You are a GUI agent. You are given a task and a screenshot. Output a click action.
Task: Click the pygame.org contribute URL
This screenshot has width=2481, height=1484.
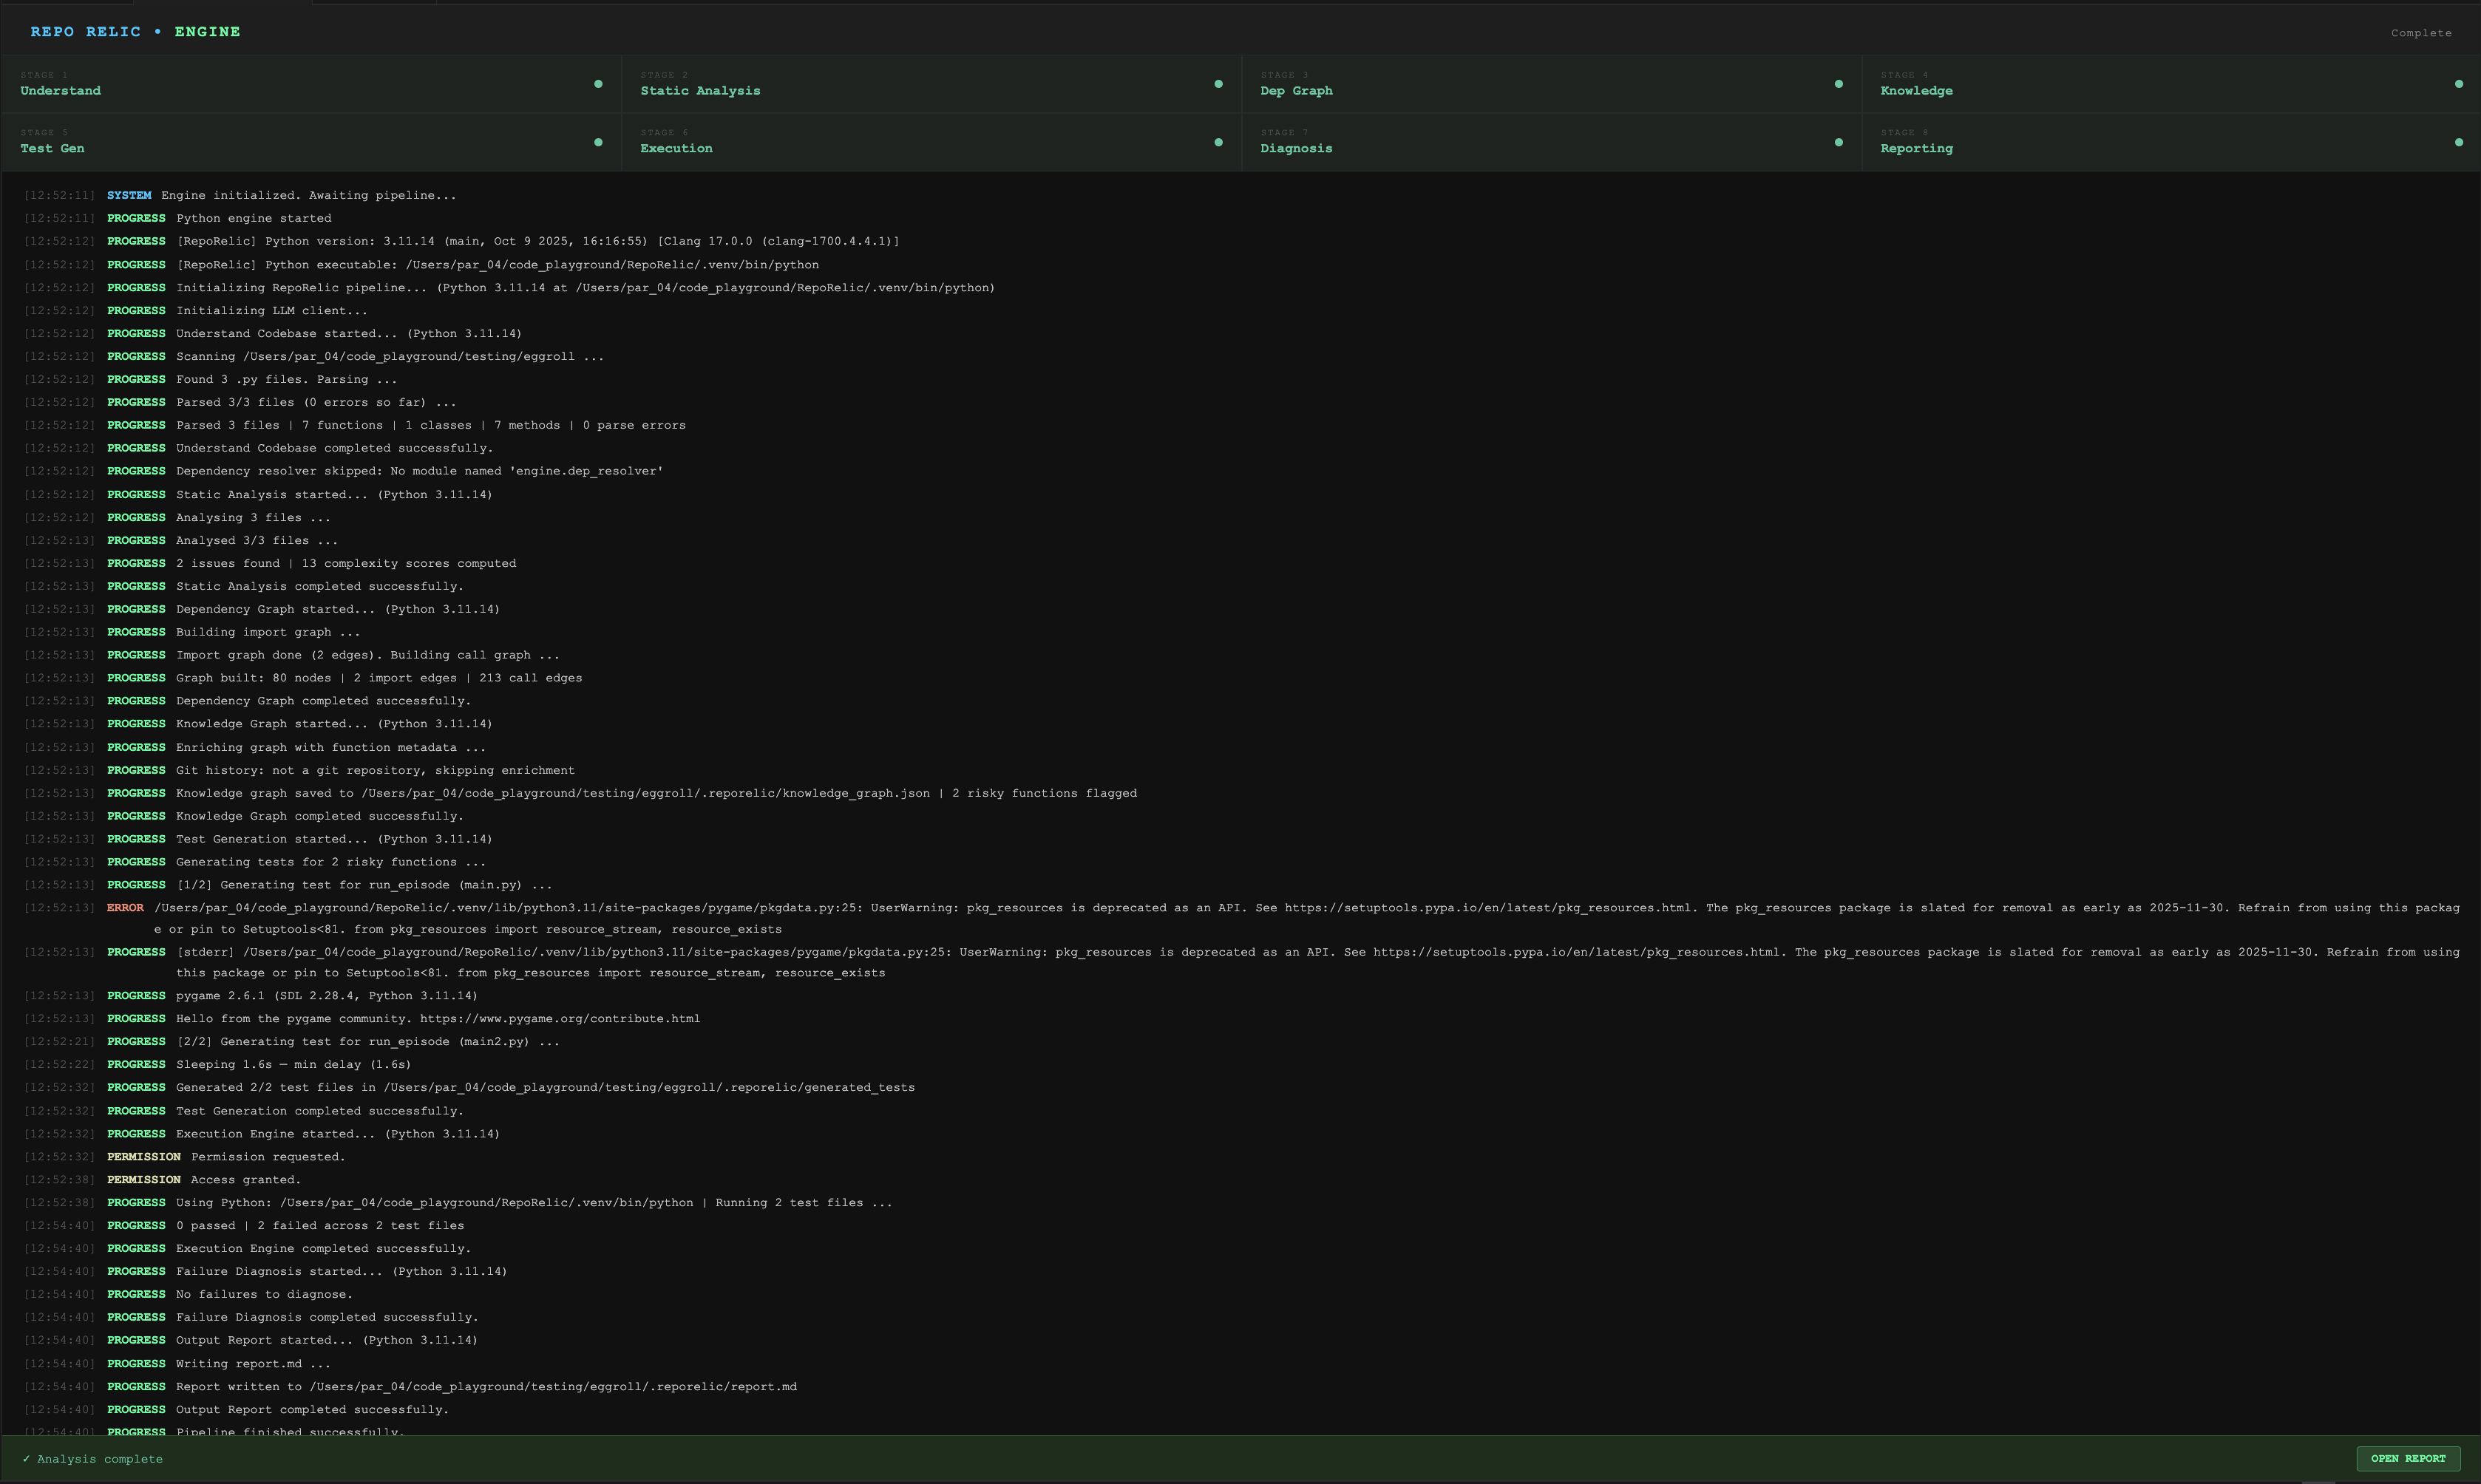(x=560, y=1019)
